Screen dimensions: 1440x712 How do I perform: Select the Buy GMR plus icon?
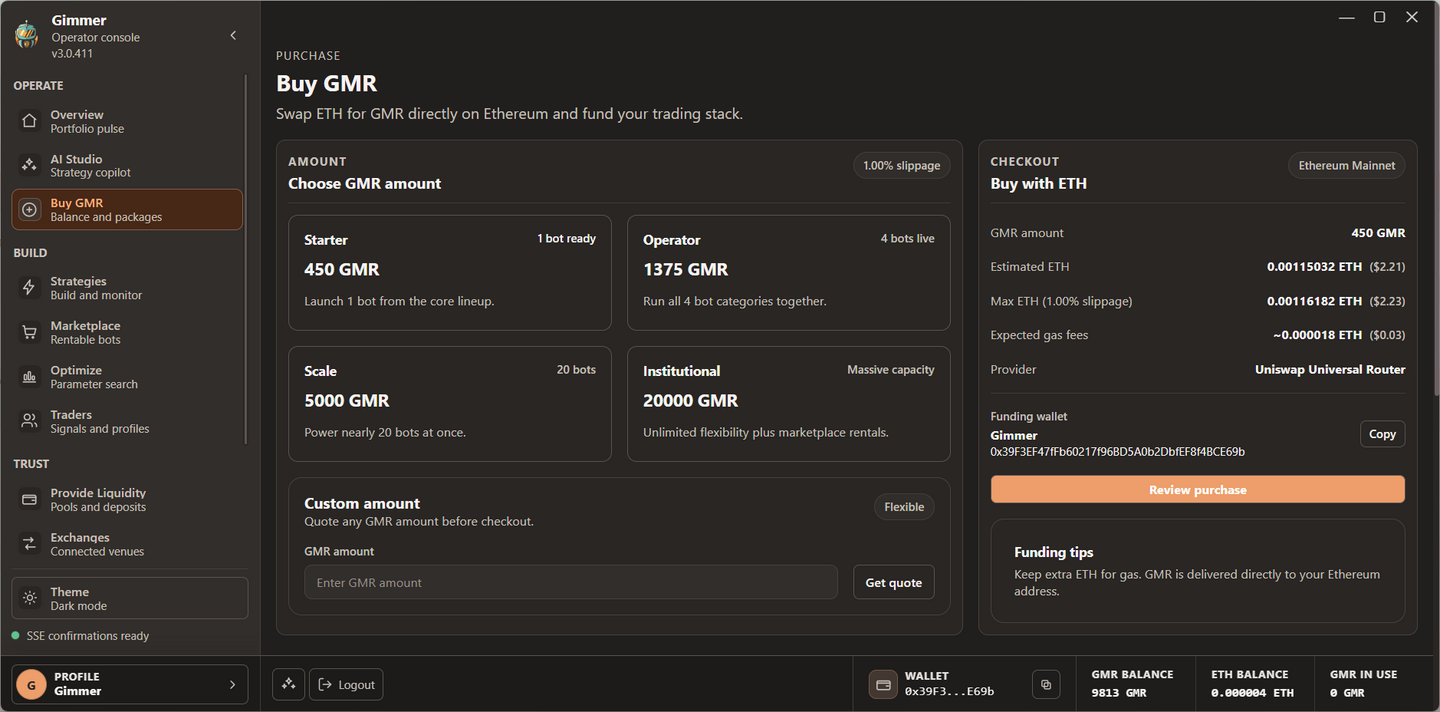click(x=29, y=210)
